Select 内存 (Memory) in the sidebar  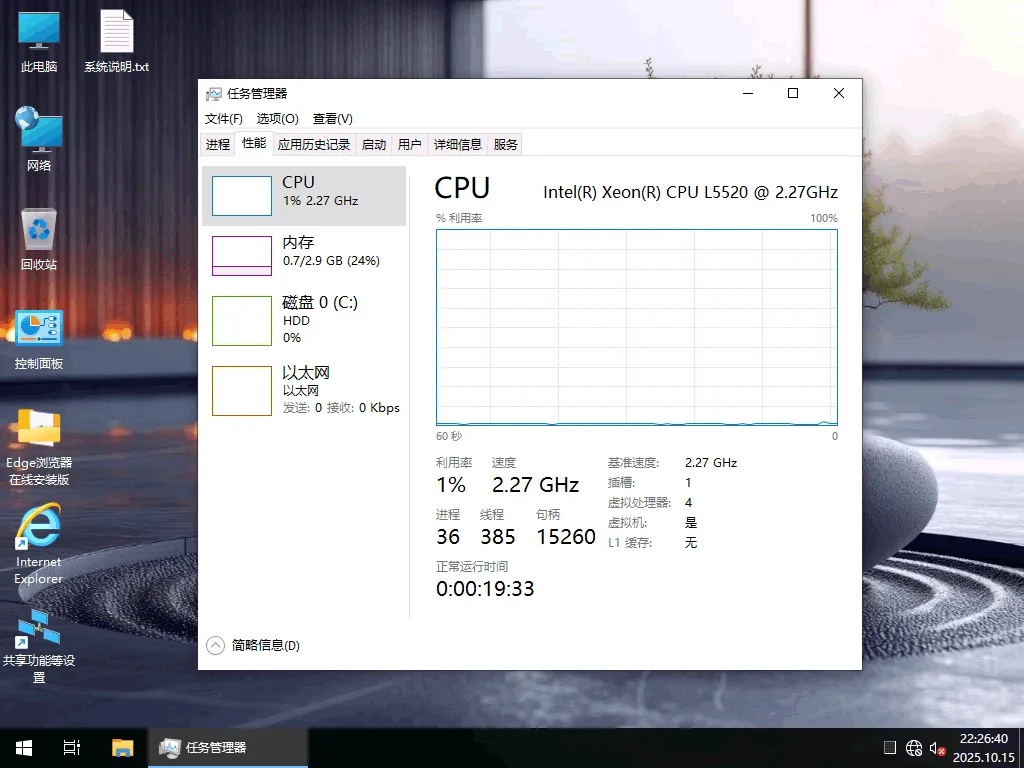300,255
